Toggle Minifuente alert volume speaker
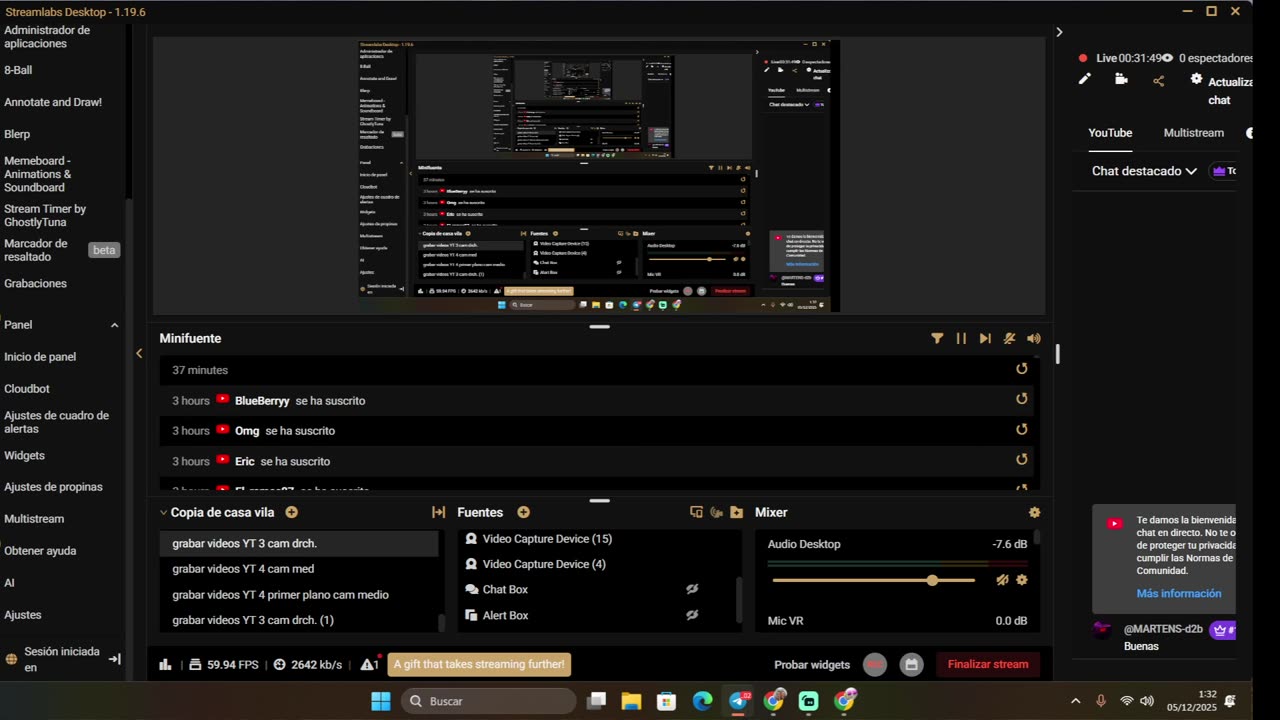 coord(1034,338)
